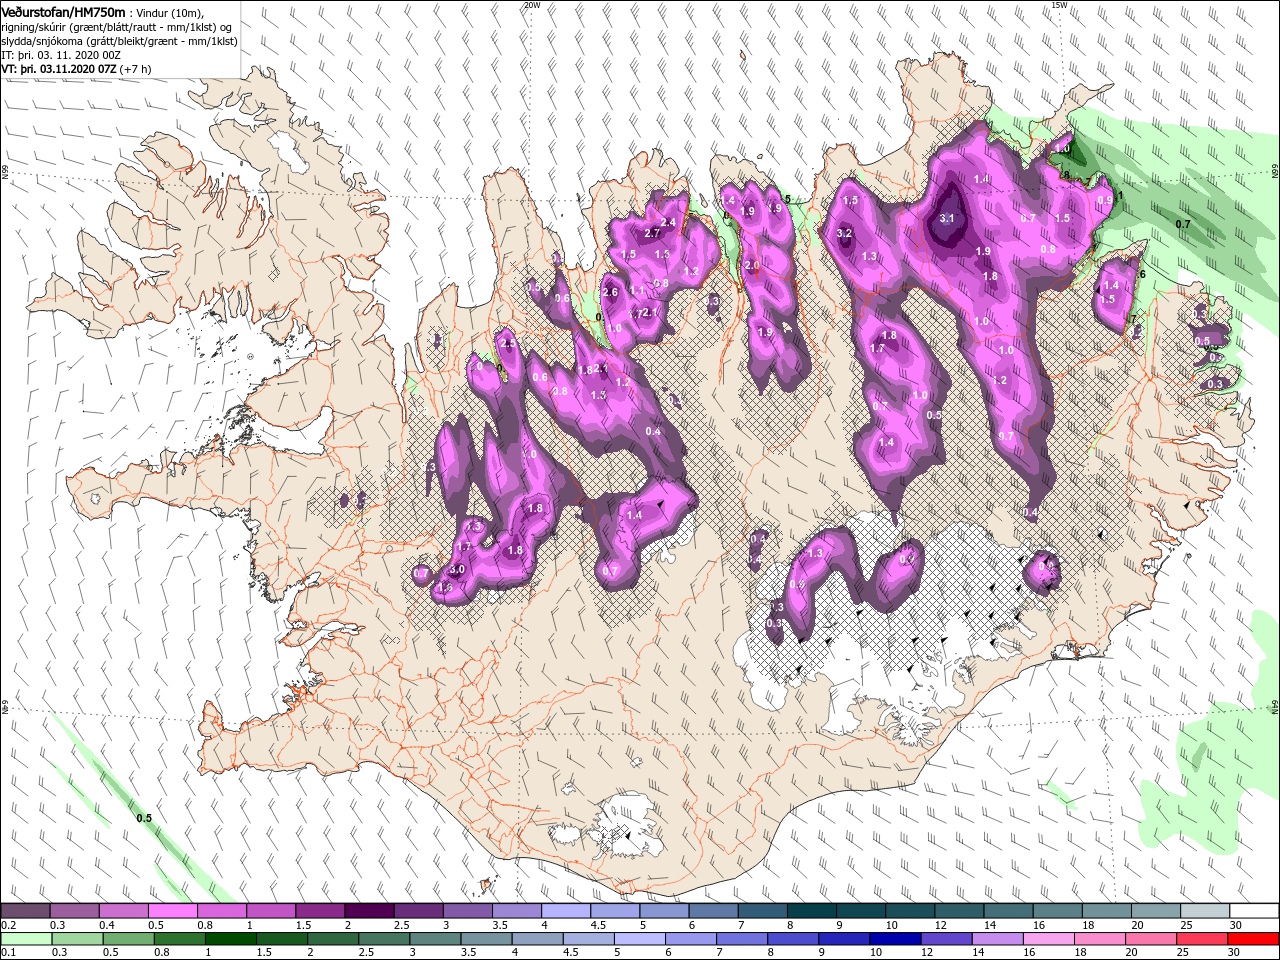Select upper-row legend swatch starting at 0.2
Viewport: 1280px width, 960px height.
[x=26, y=911]
